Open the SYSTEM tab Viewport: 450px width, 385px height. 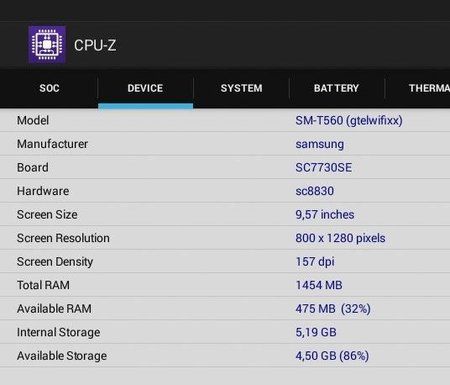(x=241, y=88)
